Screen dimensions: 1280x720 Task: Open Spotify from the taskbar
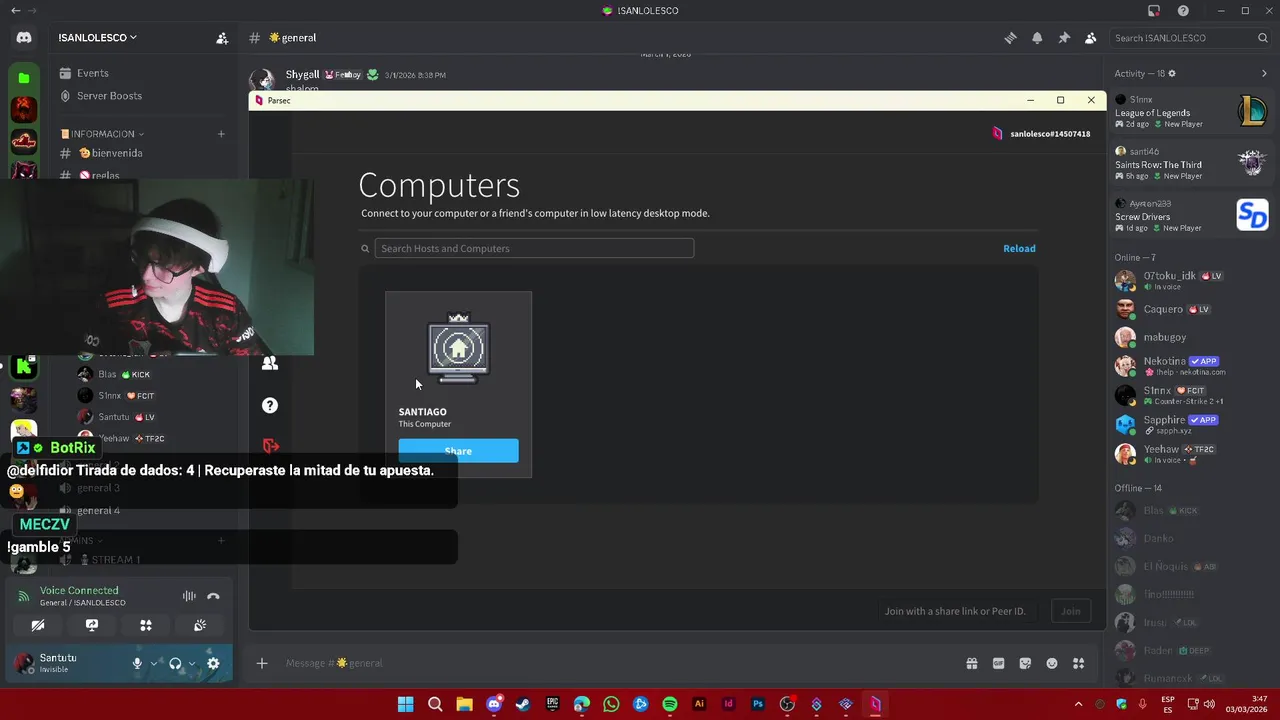670,704
